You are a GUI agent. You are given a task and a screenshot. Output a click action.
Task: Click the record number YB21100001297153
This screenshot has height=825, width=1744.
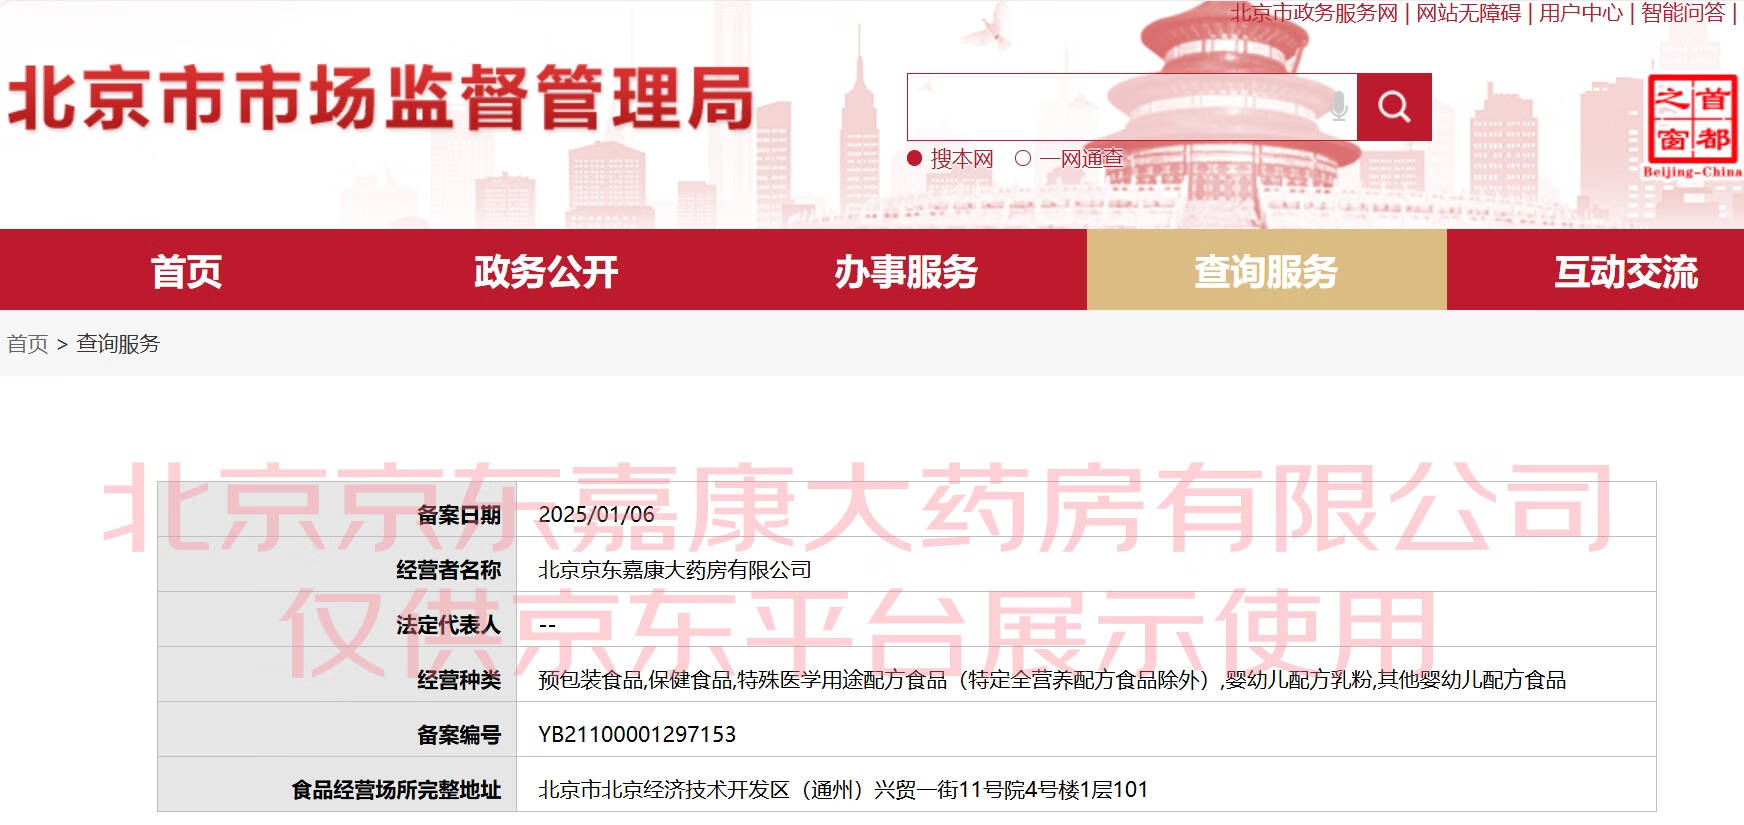637,735
